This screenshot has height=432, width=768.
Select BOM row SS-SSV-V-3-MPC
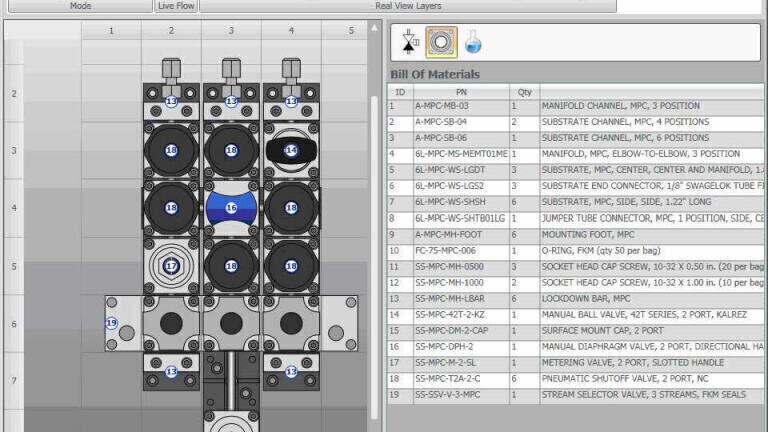point(576,395)
